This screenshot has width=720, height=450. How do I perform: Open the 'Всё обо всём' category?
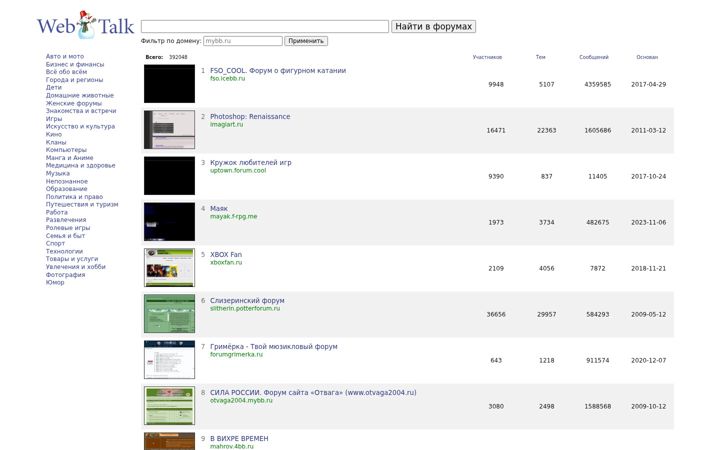[x=66, y=72]
